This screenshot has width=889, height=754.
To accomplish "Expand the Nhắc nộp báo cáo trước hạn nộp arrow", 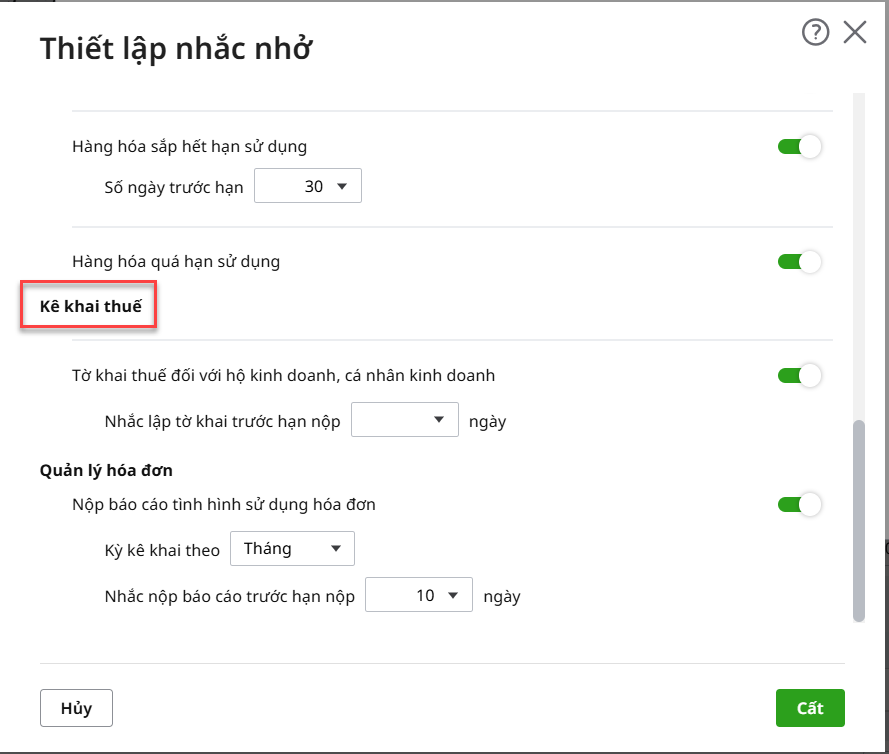I will coord(453,596).
